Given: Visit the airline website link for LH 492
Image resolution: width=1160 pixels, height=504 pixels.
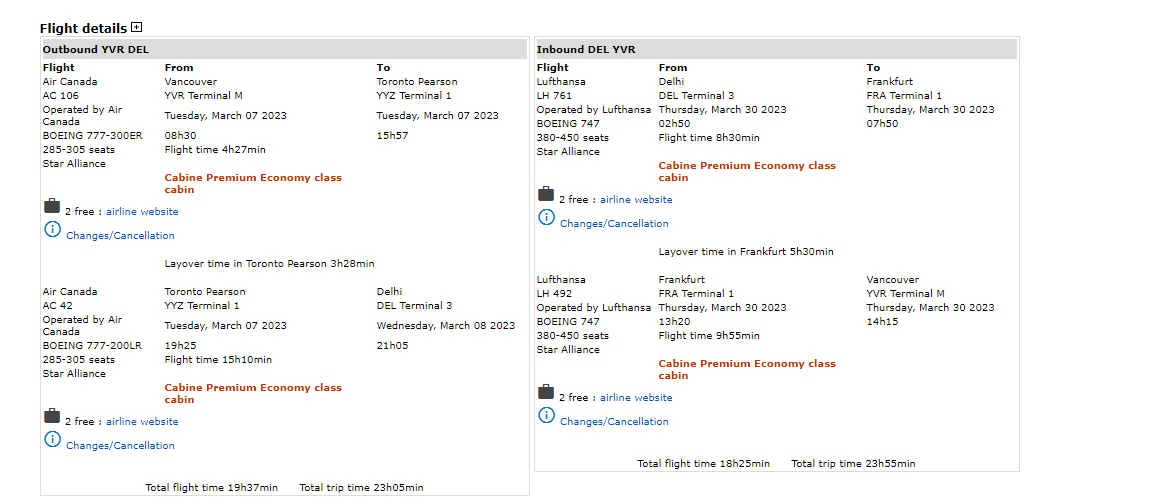Looking at the screenshot, I should [636, 398].
